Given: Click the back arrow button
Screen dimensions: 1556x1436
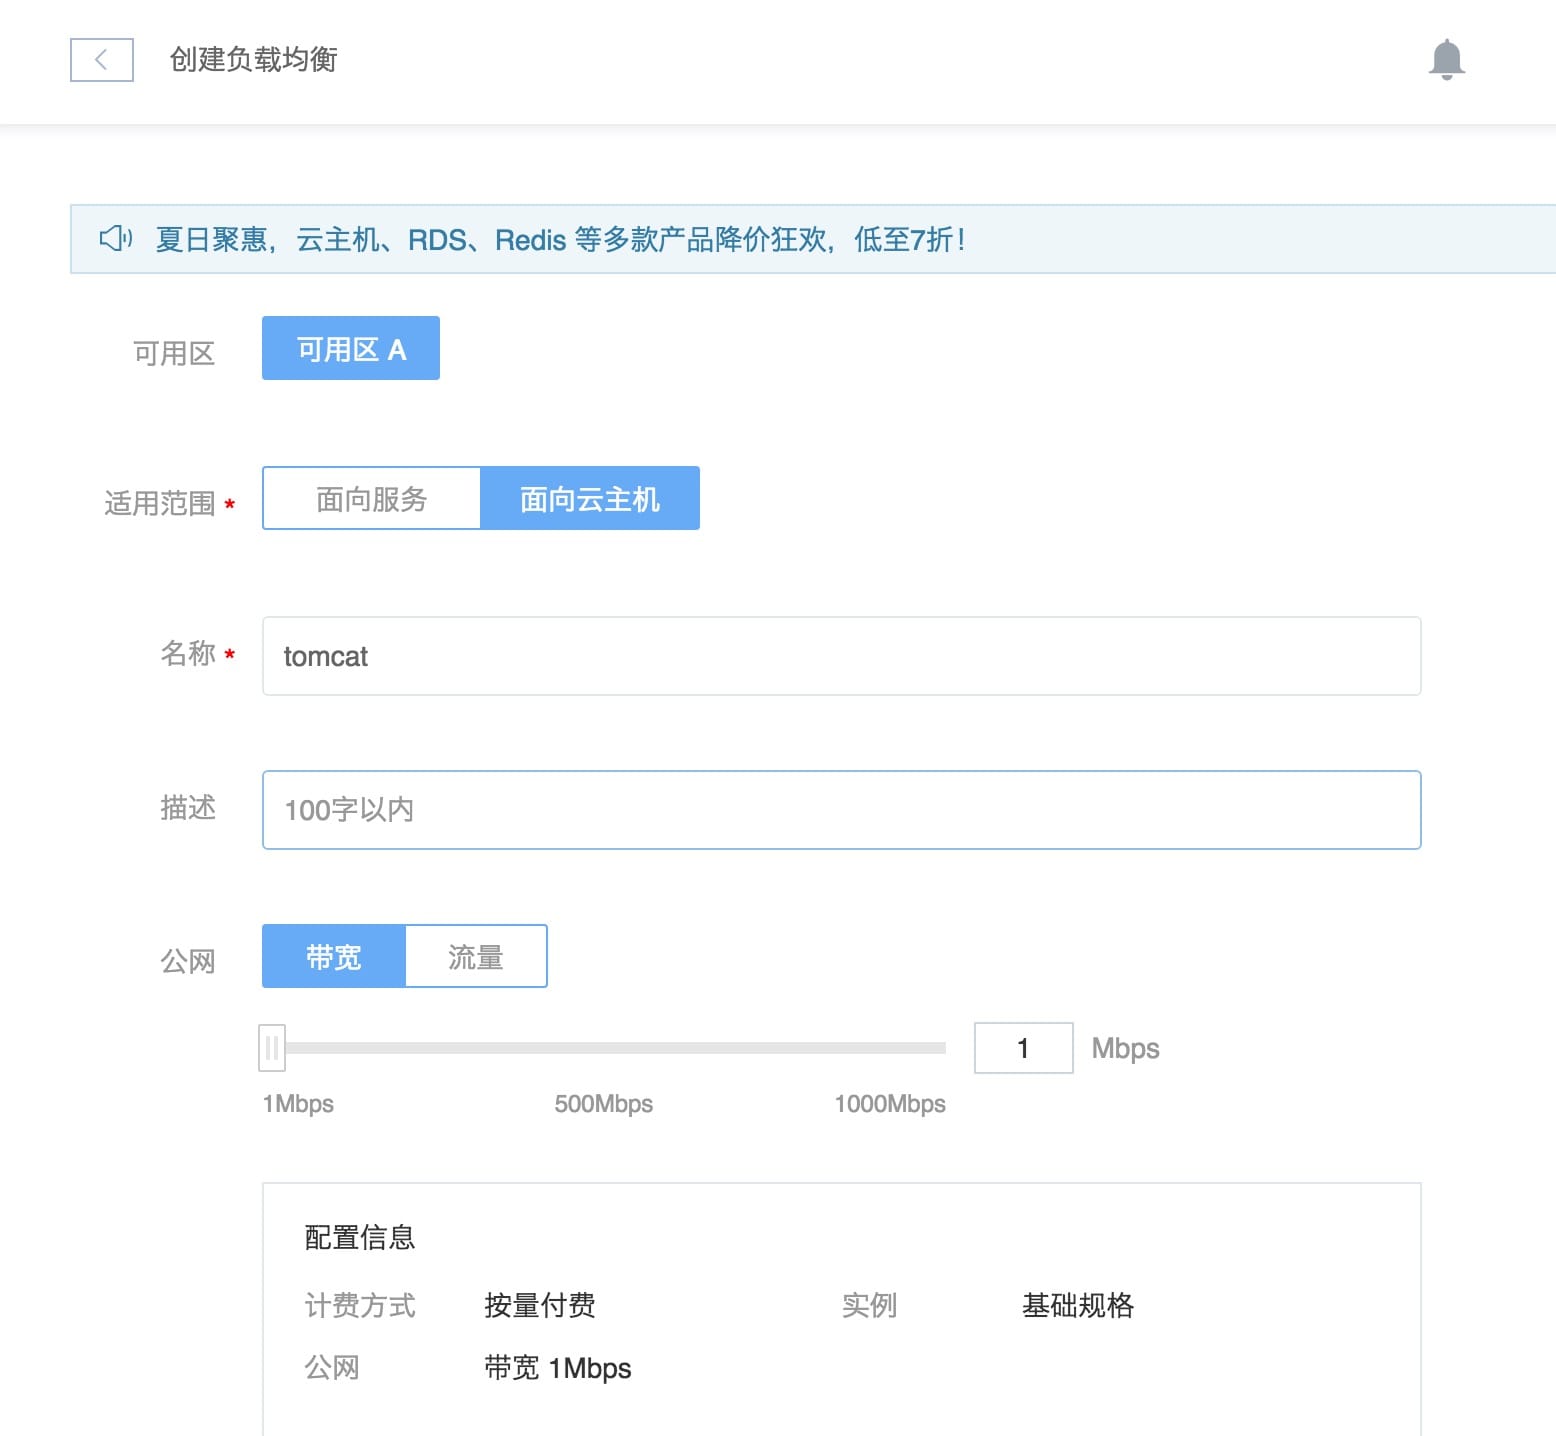Looking at the screenshot, I should (102, 60).
